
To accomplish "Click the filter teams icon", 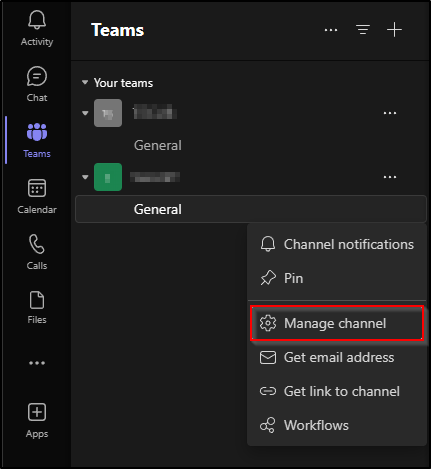I will coord(363,30).
